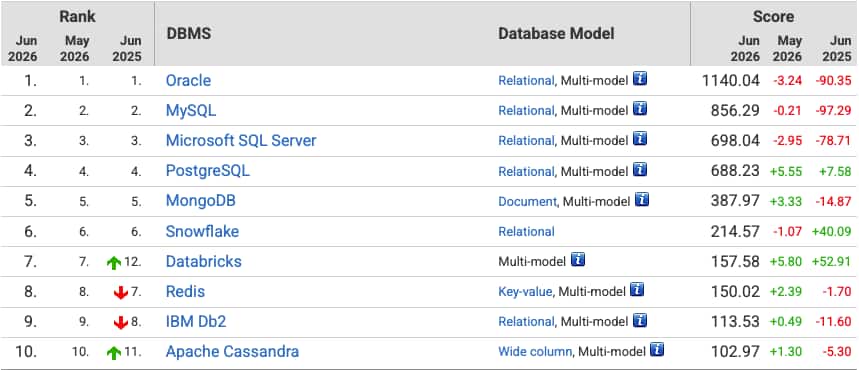Select Cassandra's score value 102.97

[735, 351]
